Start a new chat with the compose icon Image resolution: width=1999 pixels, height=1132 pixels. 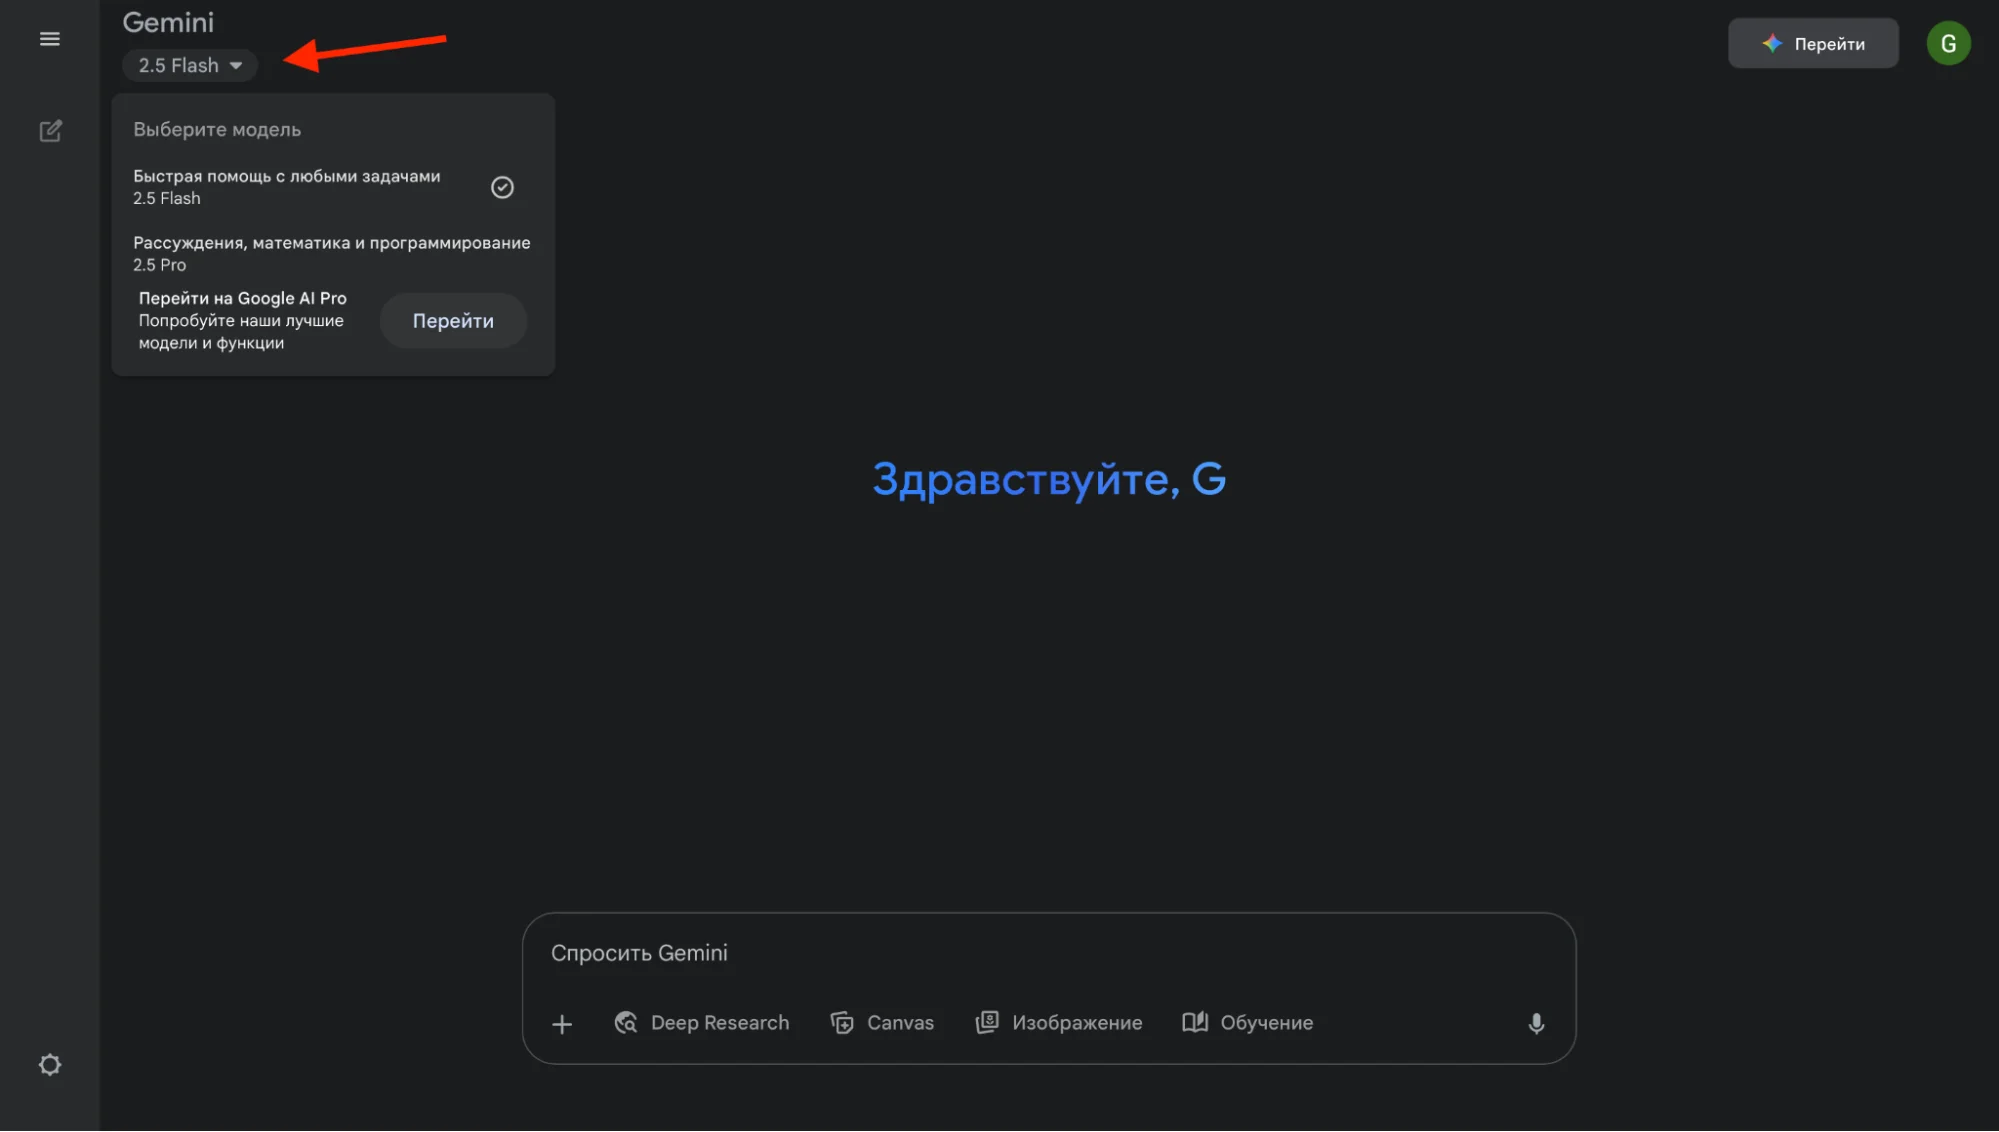(50, 131)
